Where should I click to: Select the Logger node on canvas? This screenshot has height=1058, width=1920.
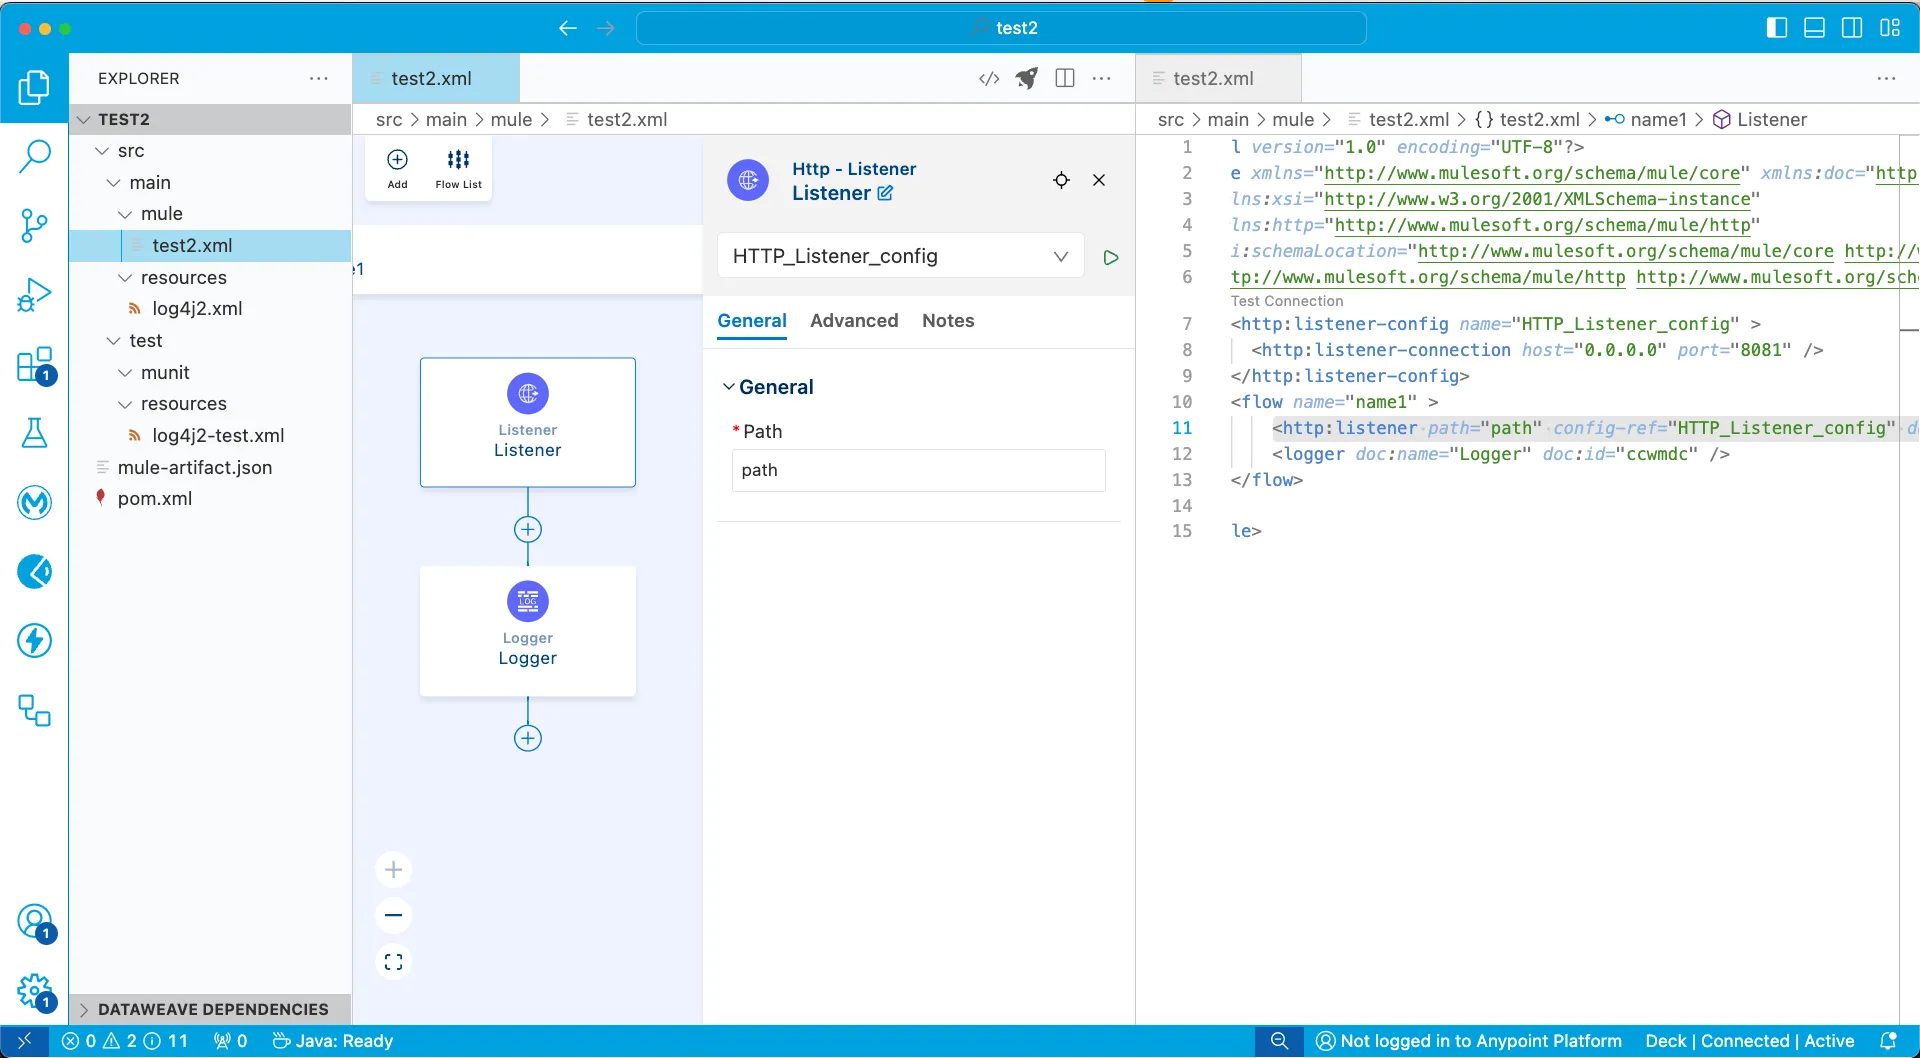coord(528,631)
